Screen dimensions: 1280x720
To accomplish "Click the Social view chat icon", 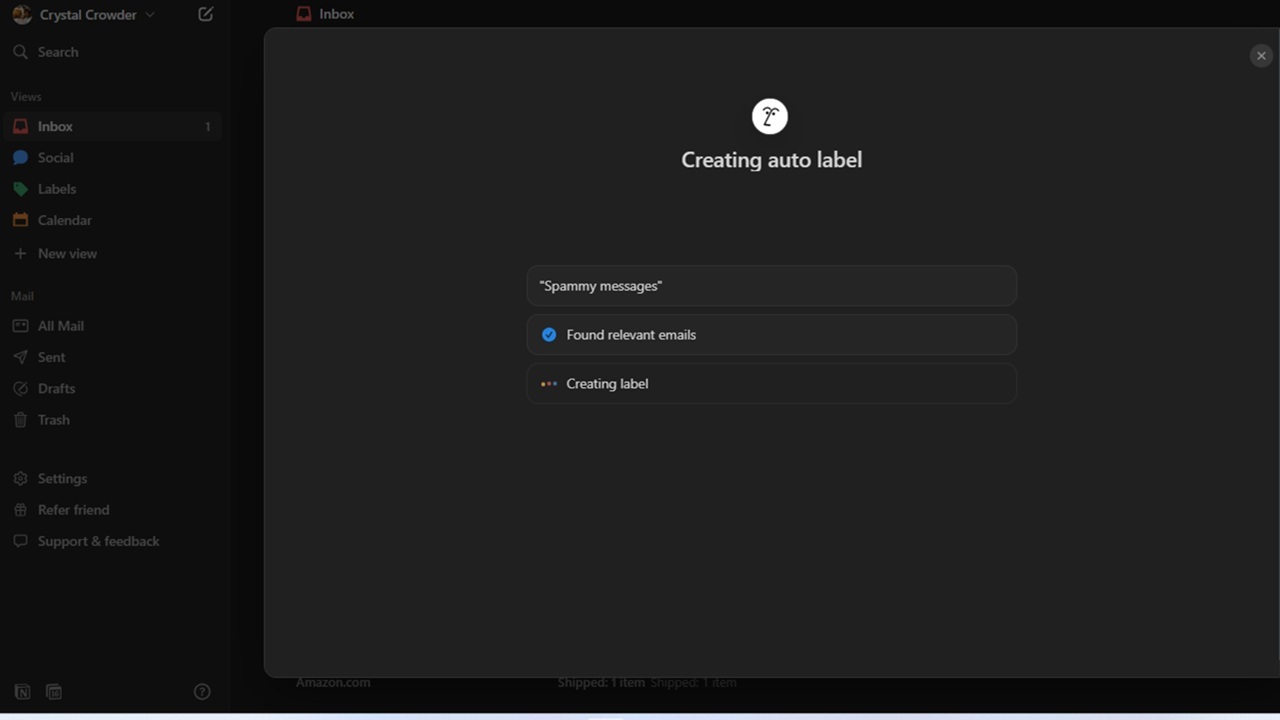I will [x=21, y=157].
